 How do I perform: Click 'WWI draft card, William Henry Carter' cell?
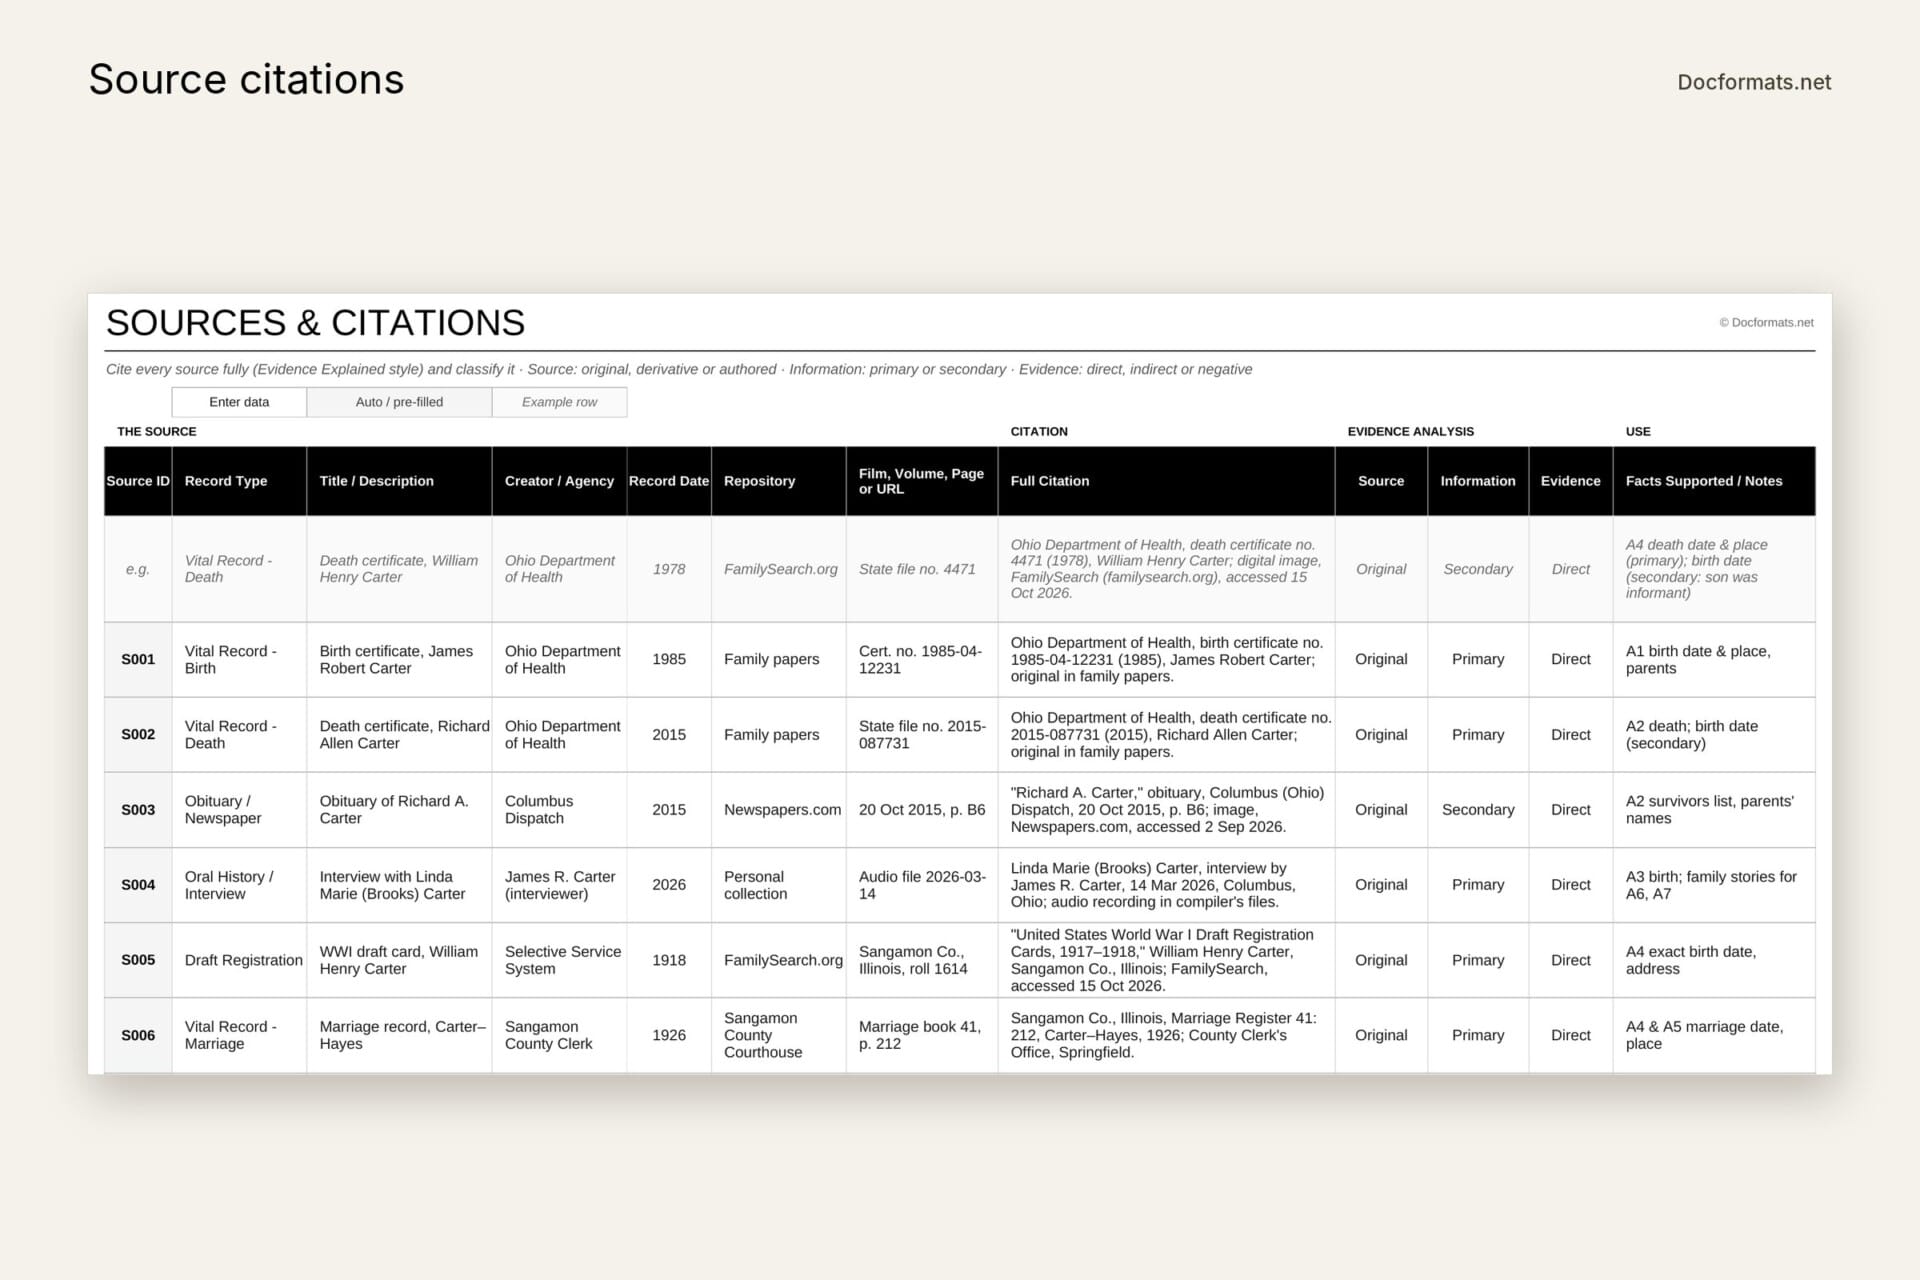(x=399, y=960)
